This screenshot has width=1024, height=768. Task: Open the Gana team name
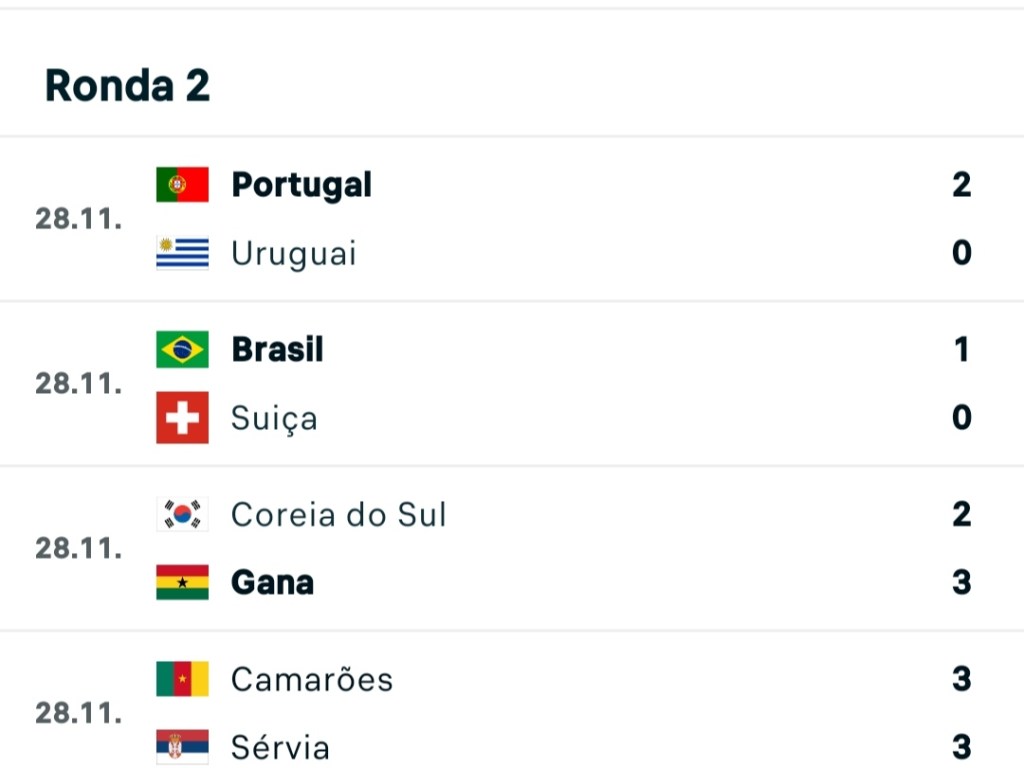[x=272, y=582]
